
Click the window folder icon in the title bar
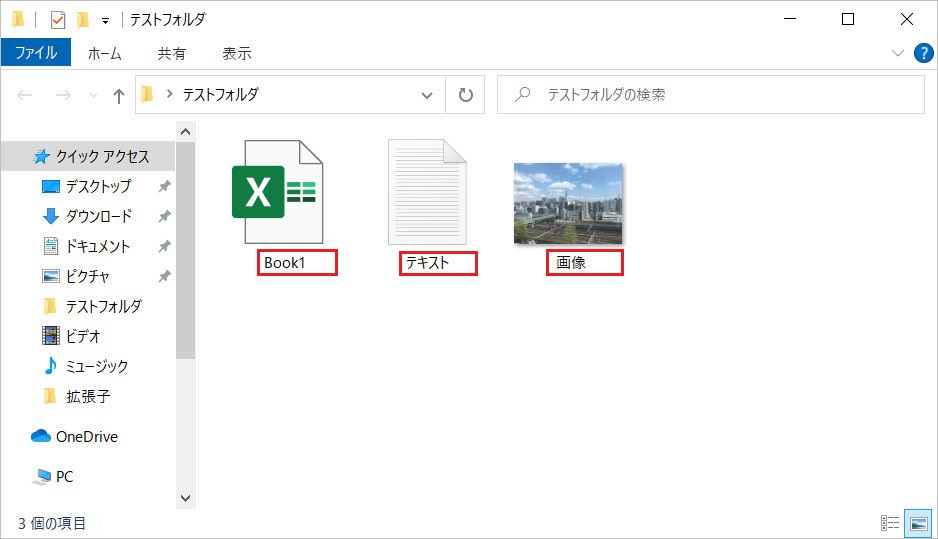(18, 20)
